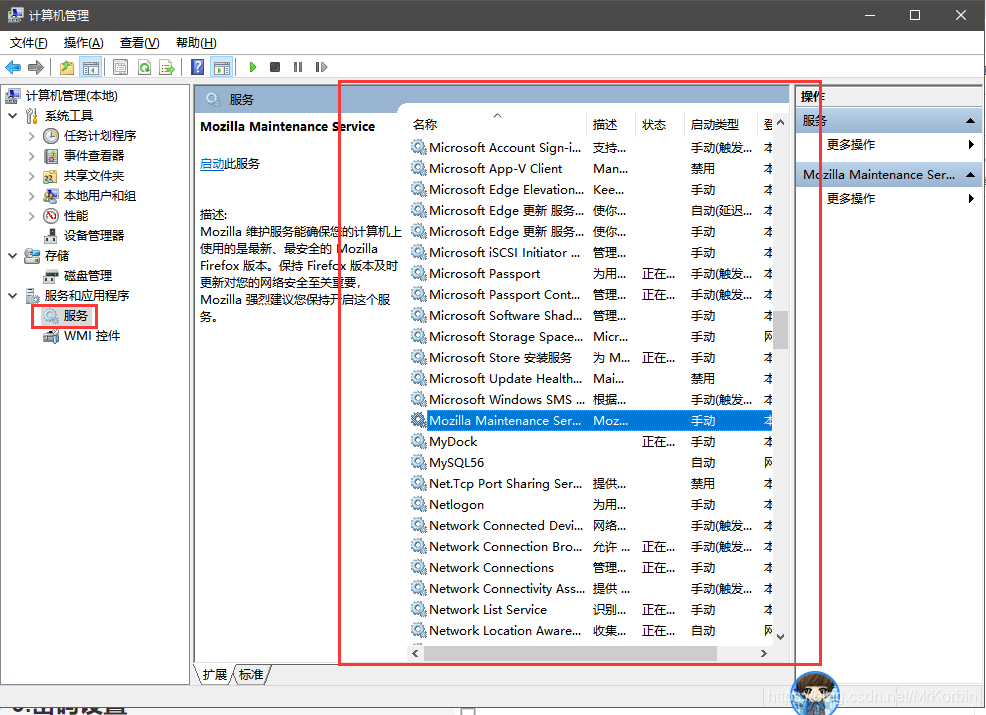Select 磁盘管理 in the tree
The width and height of the screenshot is (986, 715).
click(87, 276)
